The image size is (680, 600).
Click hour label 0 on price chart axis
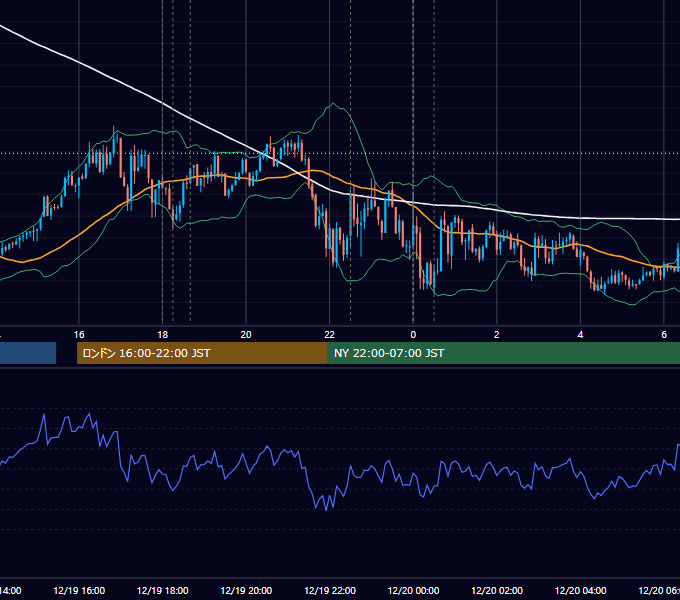pyautogui.click(x=413, y=335)
